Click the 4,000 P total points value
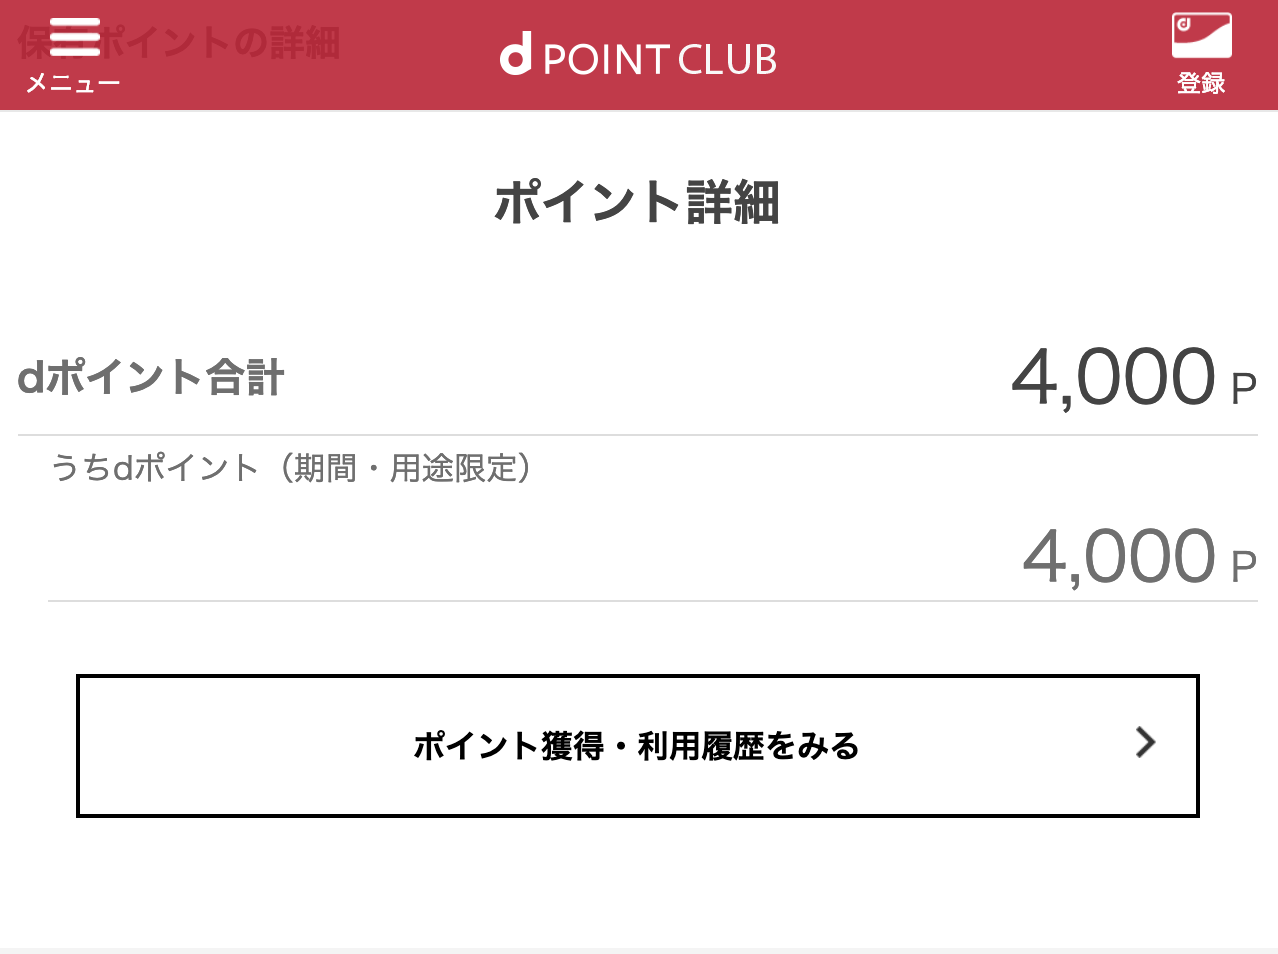1278x954 pixels. (1134, 377)
